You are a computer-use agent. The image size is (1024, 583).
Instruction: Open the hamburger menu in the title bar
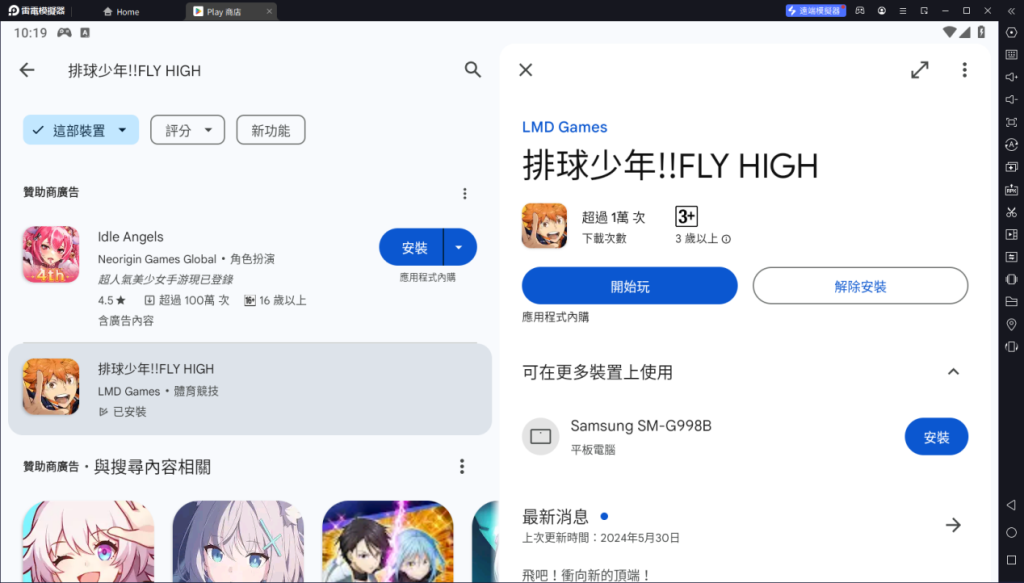(903, 10)
